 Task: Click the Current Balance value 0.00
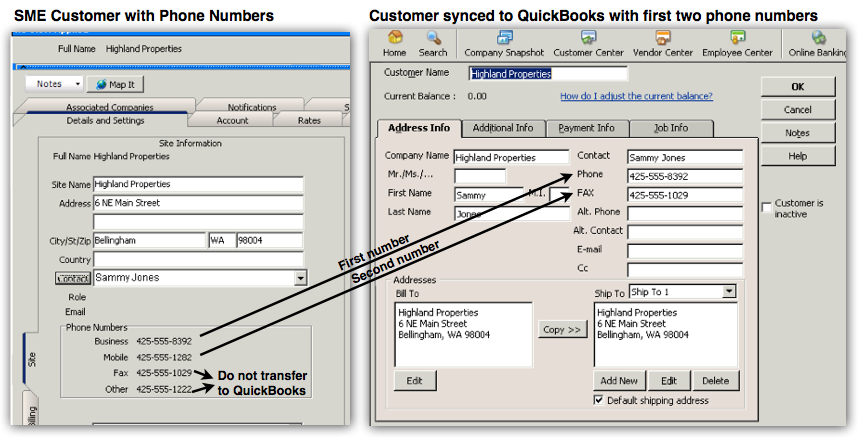pos(477,96)
